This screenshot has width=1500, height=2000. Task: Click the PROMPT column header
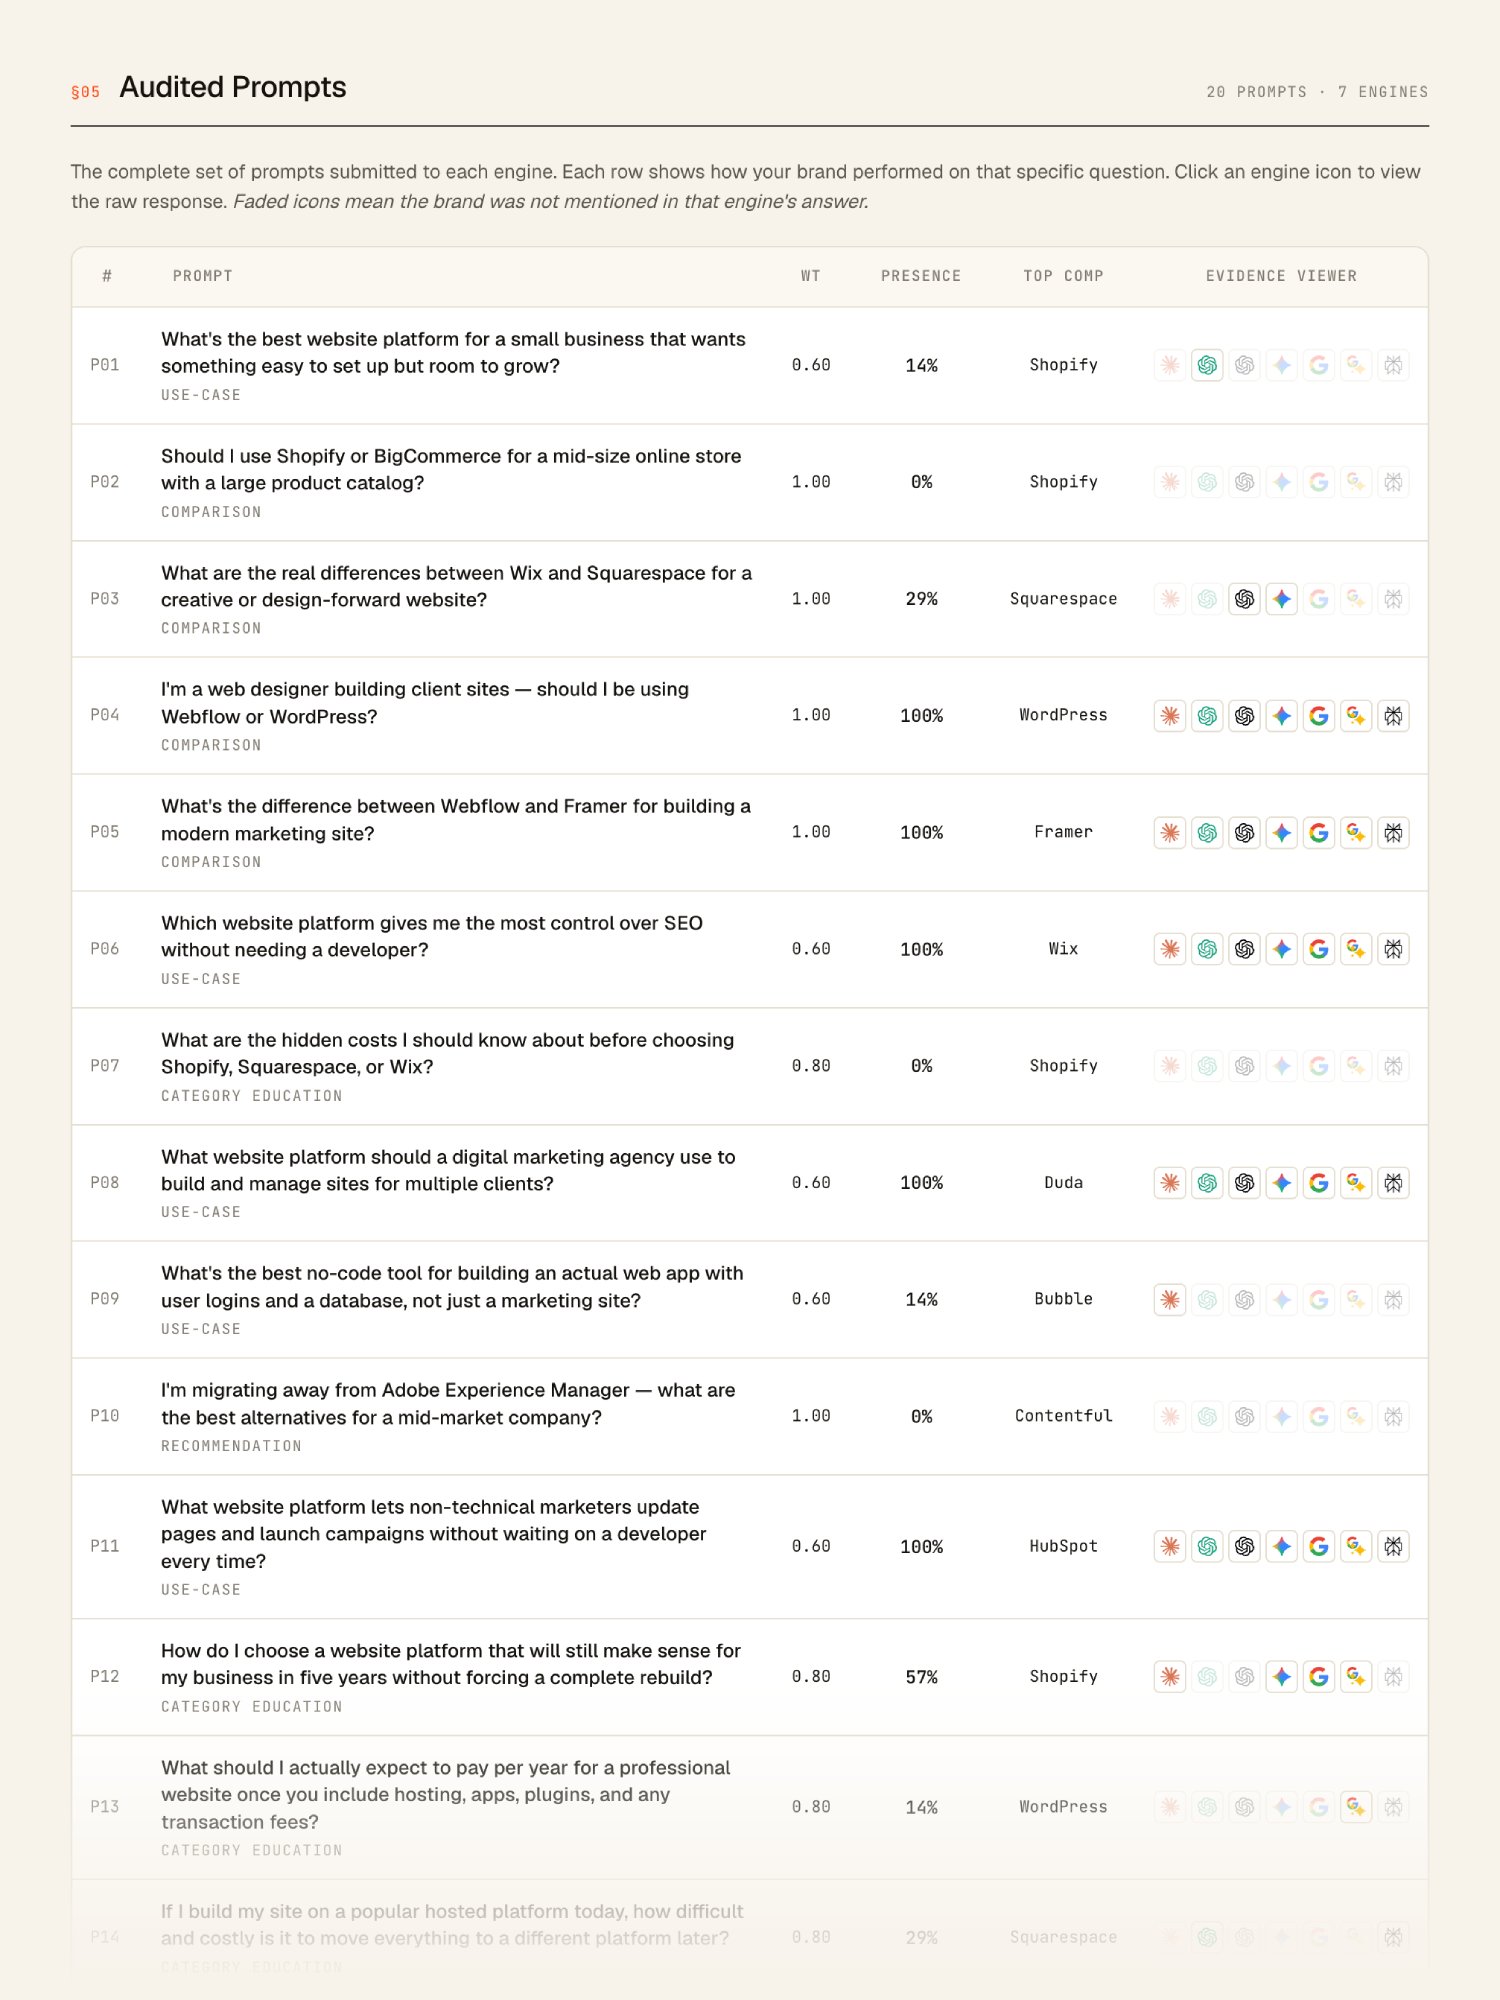coord(203,276)
